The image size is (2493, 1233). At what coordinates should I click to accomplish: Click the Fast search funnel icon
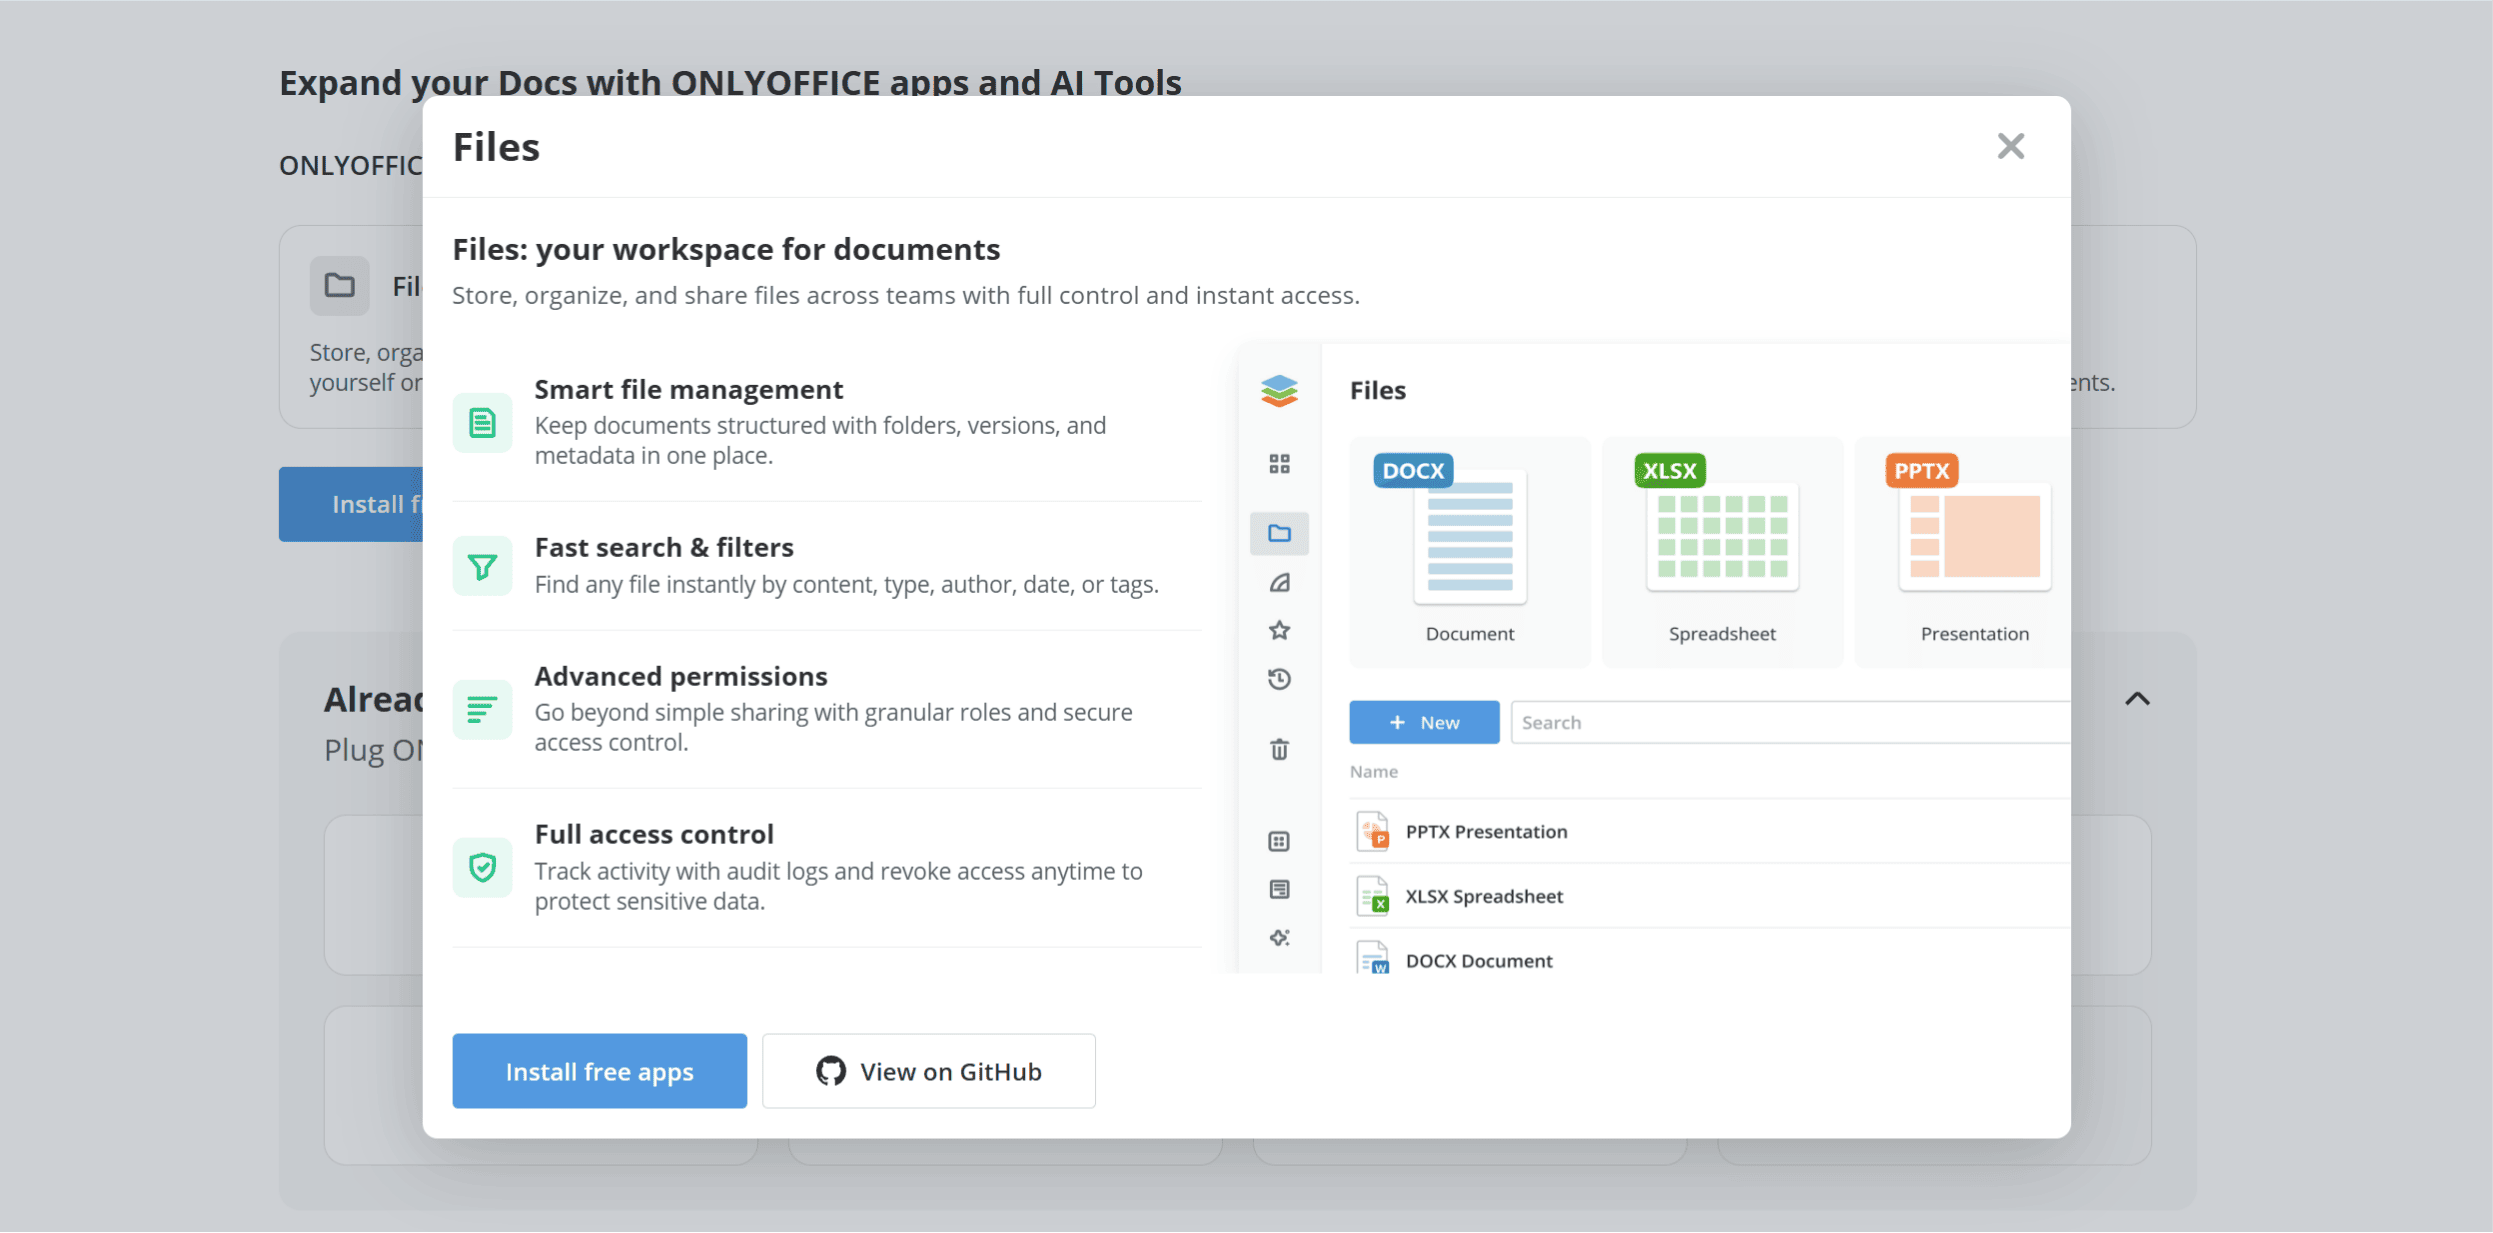tap(482, 567)
